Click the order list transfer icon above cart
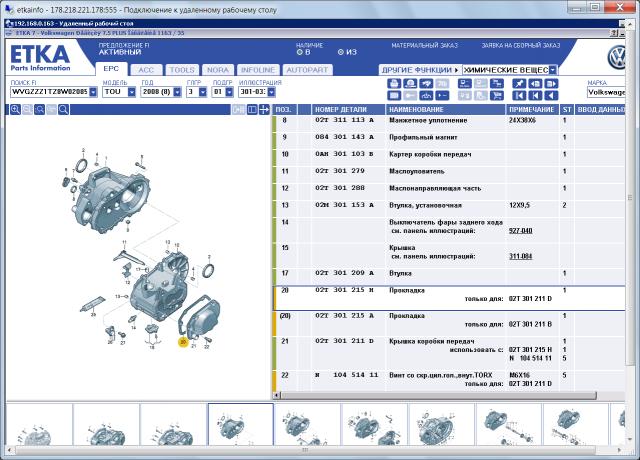The width and height of the screenshot is (640, 460). tap(497, 83)
